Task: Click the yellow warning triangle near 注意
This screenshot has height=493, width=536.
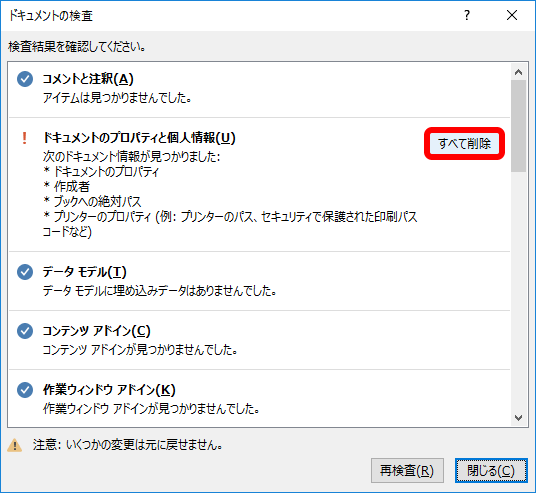Action: coord(15,445)
